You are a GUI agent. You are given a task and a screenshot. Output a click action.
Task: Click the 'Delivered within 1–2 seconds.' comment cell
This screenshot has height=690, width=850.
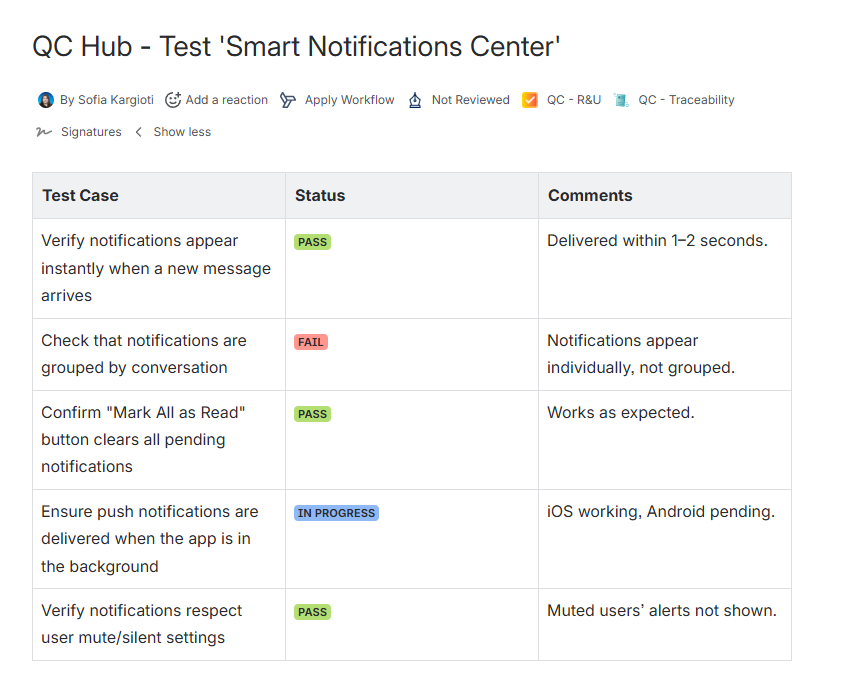click(657, 241)
